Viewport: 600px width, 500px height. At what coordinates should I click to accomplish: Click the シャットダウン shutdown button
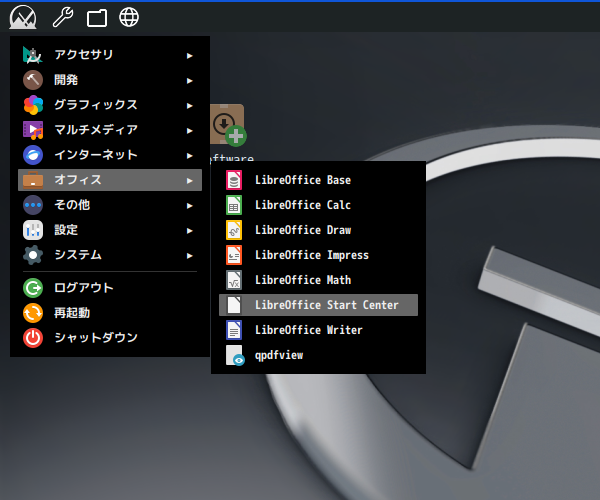[95, 338]
